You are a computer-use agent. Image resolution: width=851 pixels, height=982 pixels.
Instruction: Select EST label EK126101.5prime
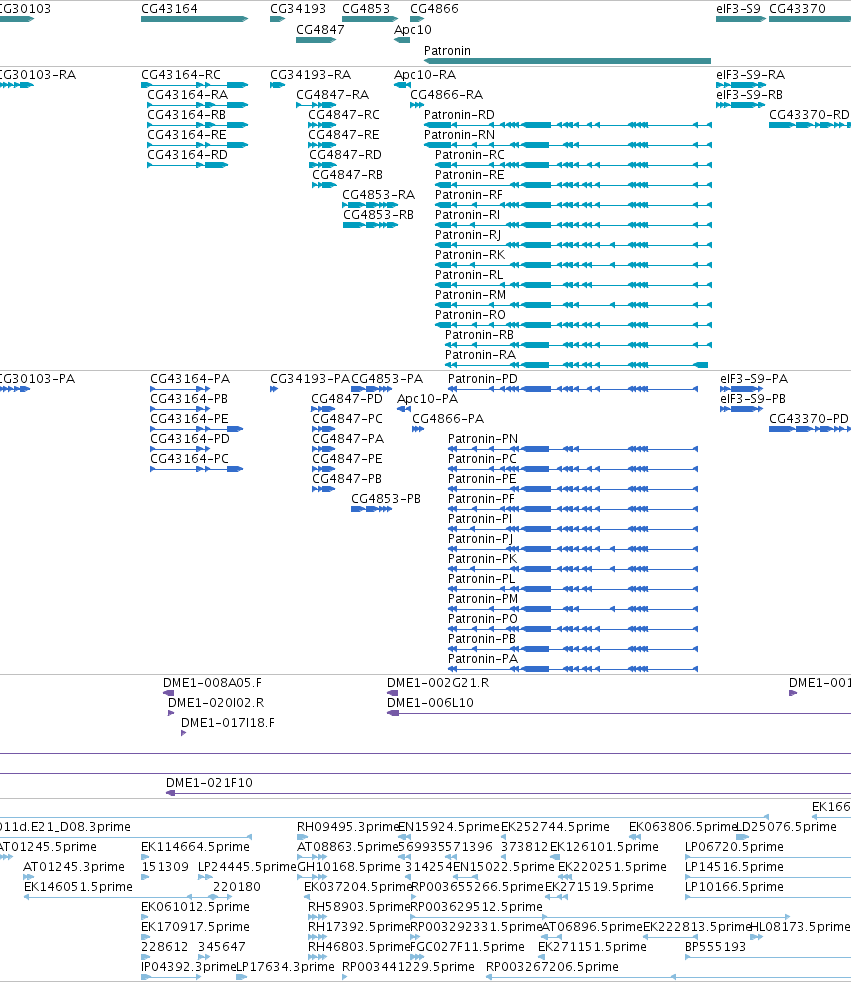604,847
